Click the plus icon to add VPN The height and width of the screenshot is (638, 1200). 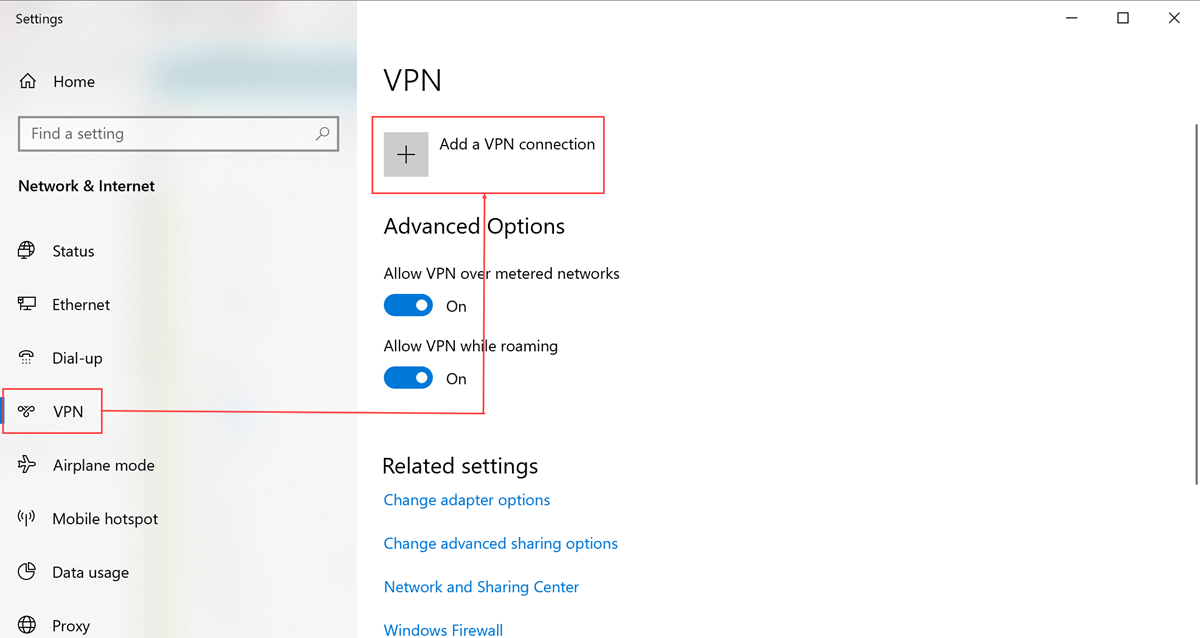click(406, 155)
